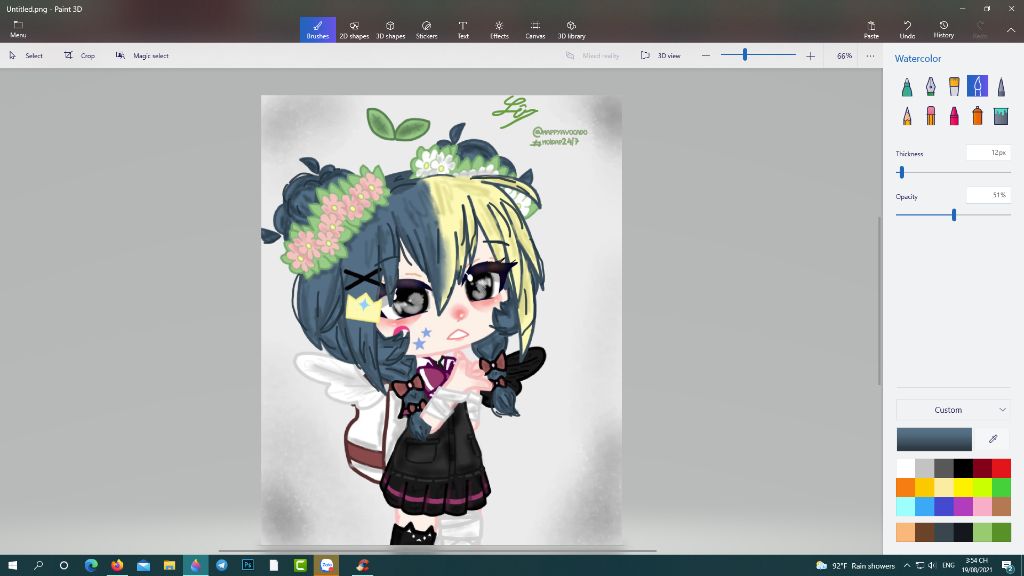Pick the indigo blue color swatch
1024x576 pixels.
coord(944,506)
